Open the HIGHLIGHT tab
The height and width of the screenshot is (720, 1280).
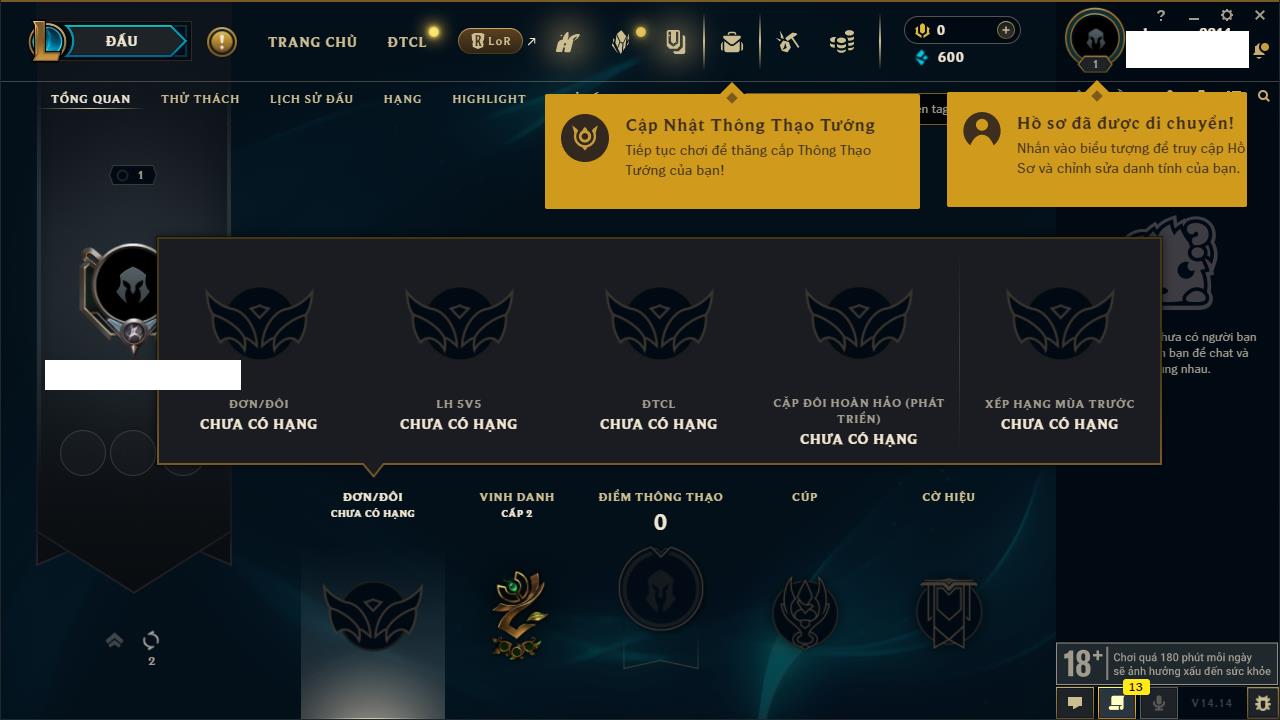489,98
